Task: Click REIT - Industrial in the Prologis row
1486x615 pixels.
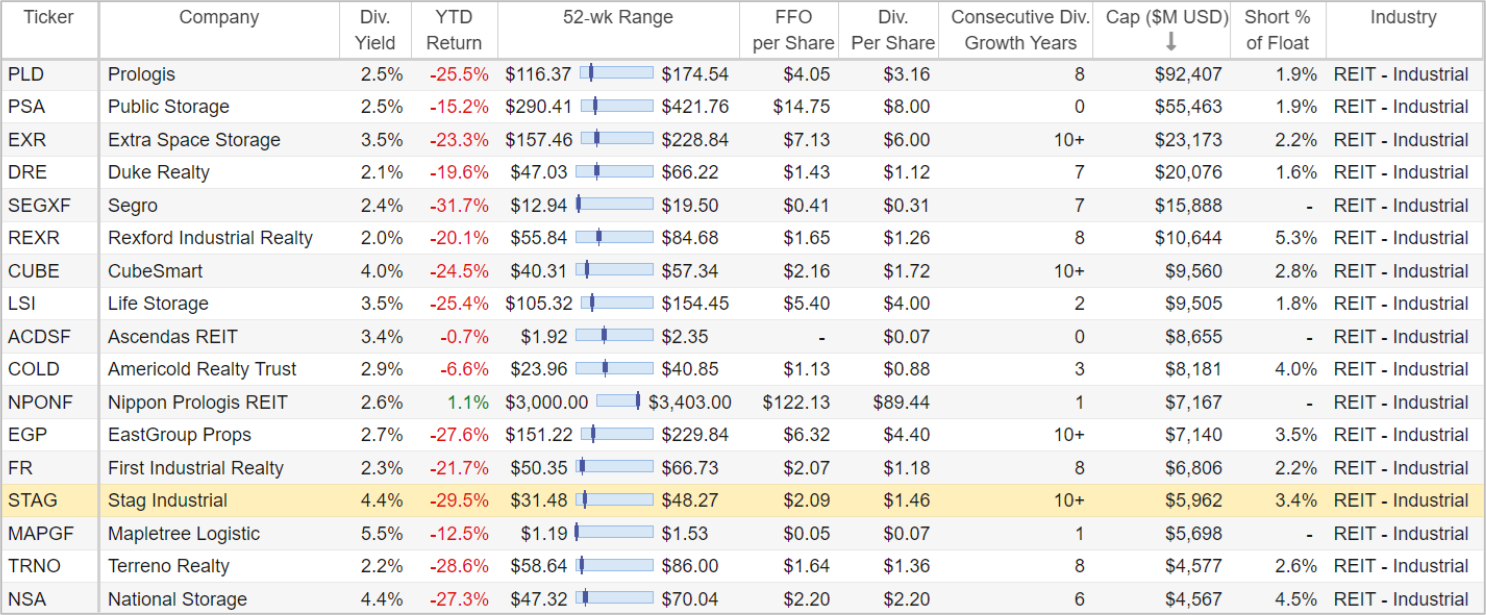Action: click(1401, 74)
